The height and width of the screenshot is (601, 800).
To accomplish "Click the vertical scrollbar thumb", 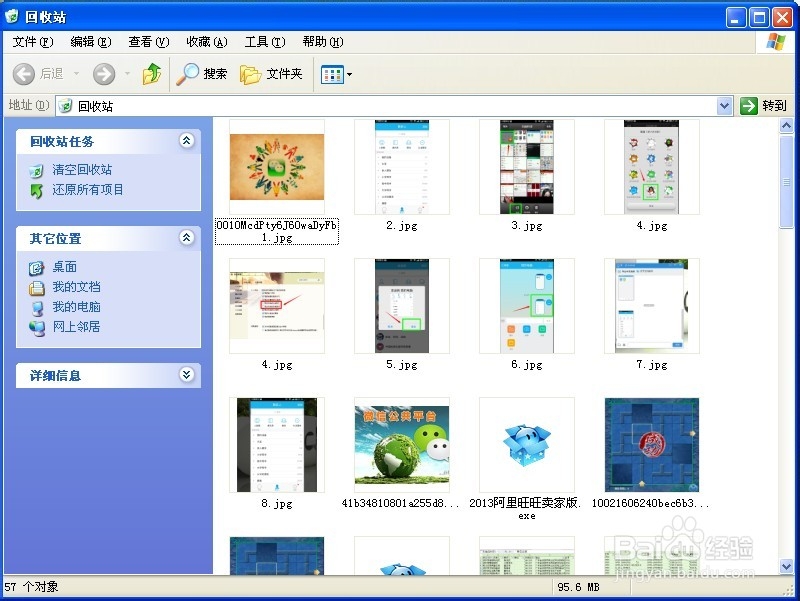I will click(x=786, y=181).
